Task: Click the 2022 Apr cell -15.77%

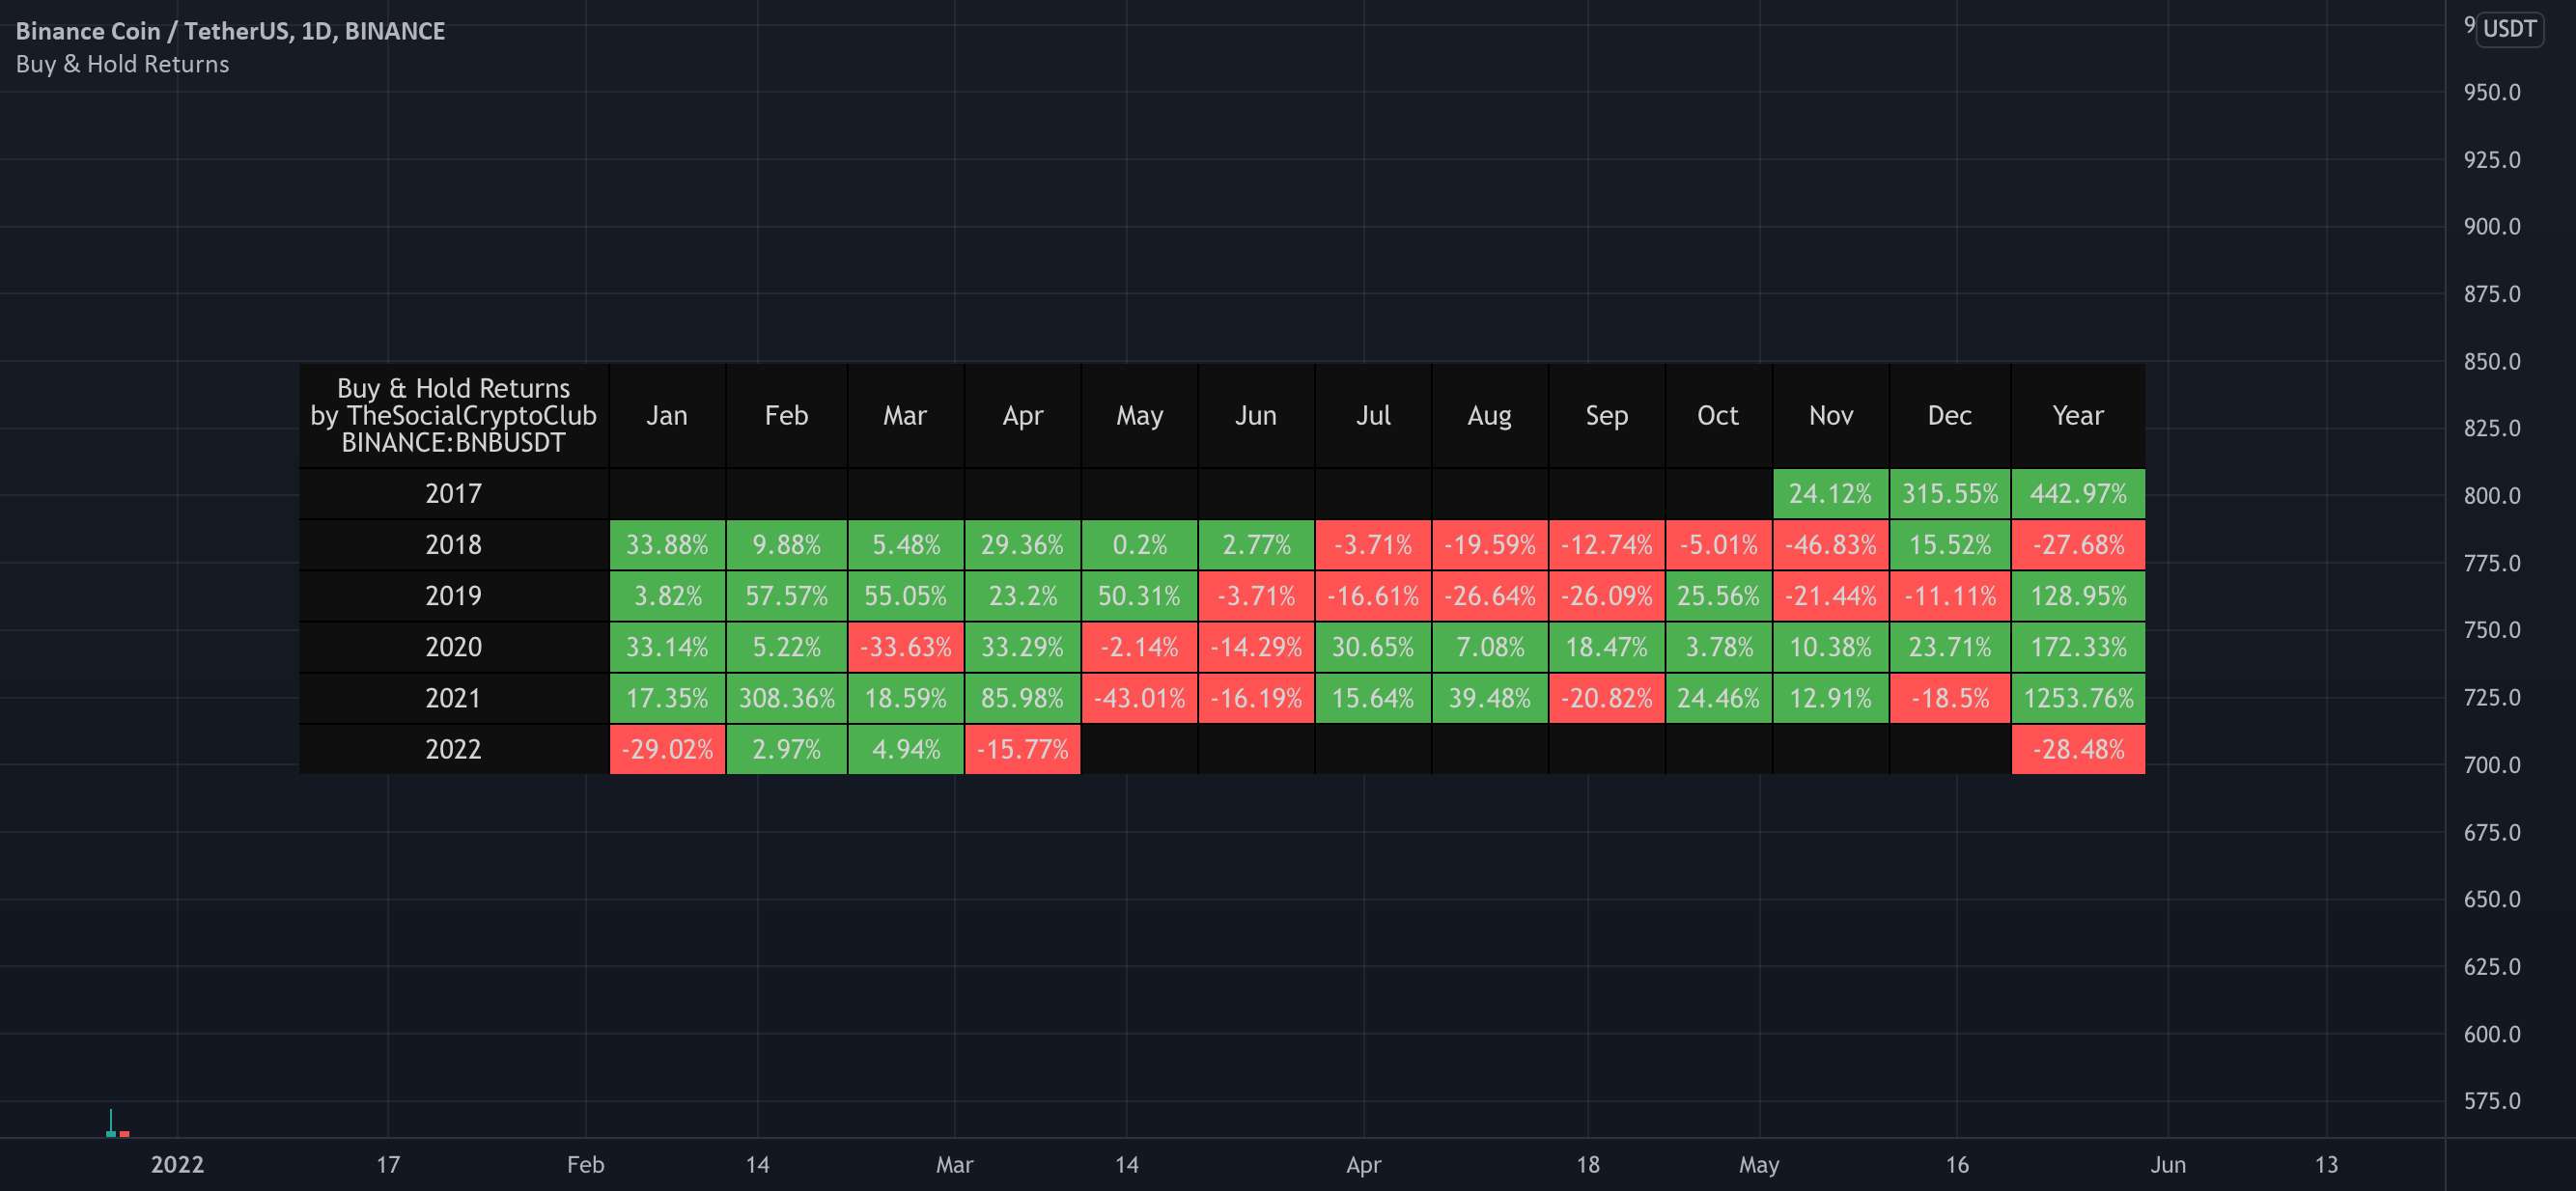Action: [x=1022, y=749]
